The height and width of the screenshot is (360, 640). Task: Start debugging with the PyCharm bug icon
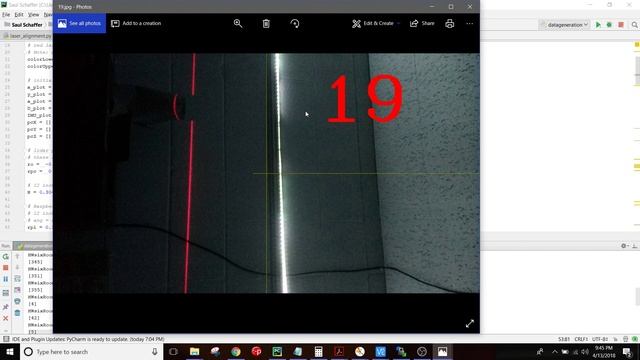(x=609, y=24)
